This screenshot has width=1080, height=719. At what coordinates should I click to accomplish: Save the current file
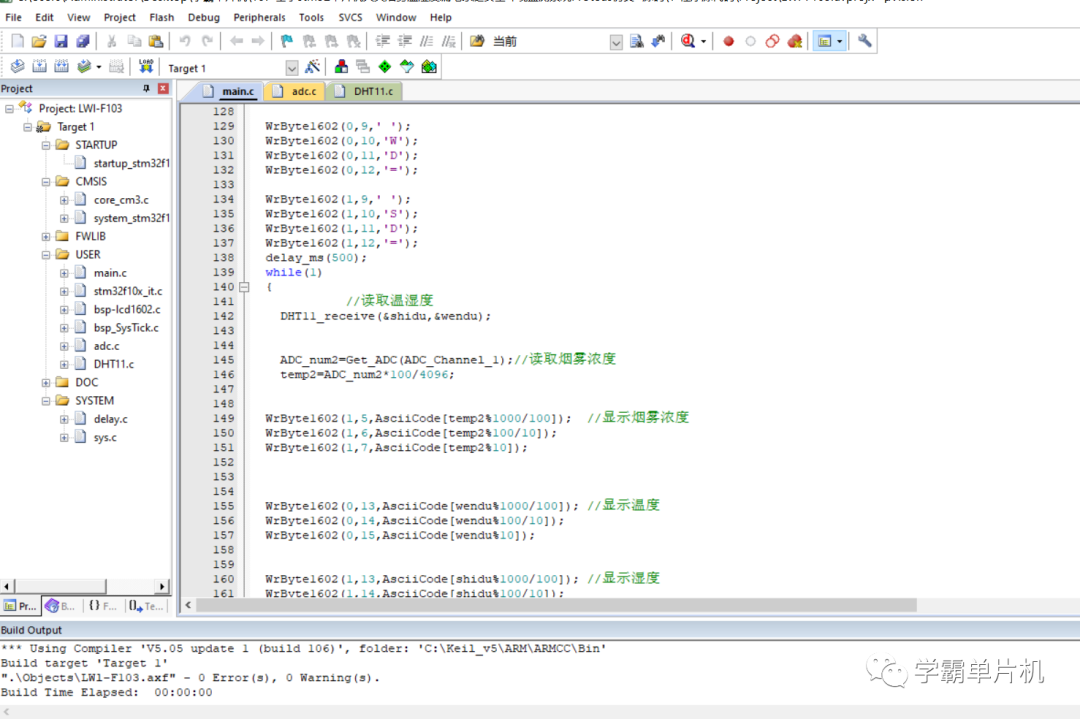61,41
